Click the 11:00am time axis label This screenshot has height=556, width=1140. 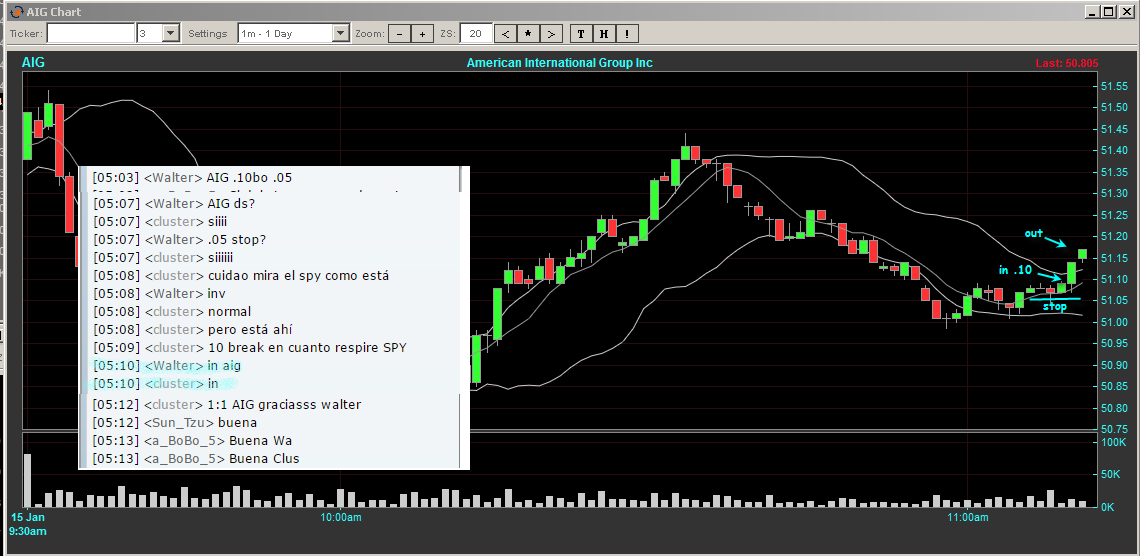click(x=968, y=517)
